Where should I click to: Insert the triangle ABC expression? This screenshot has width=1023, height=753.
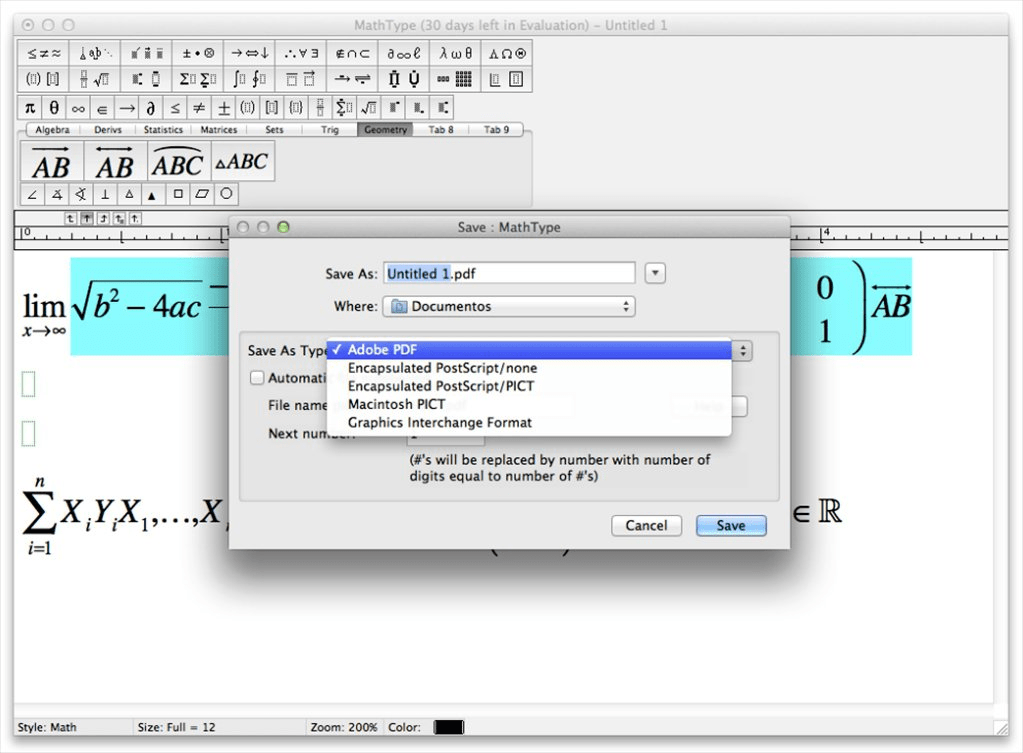coord(243,161)
